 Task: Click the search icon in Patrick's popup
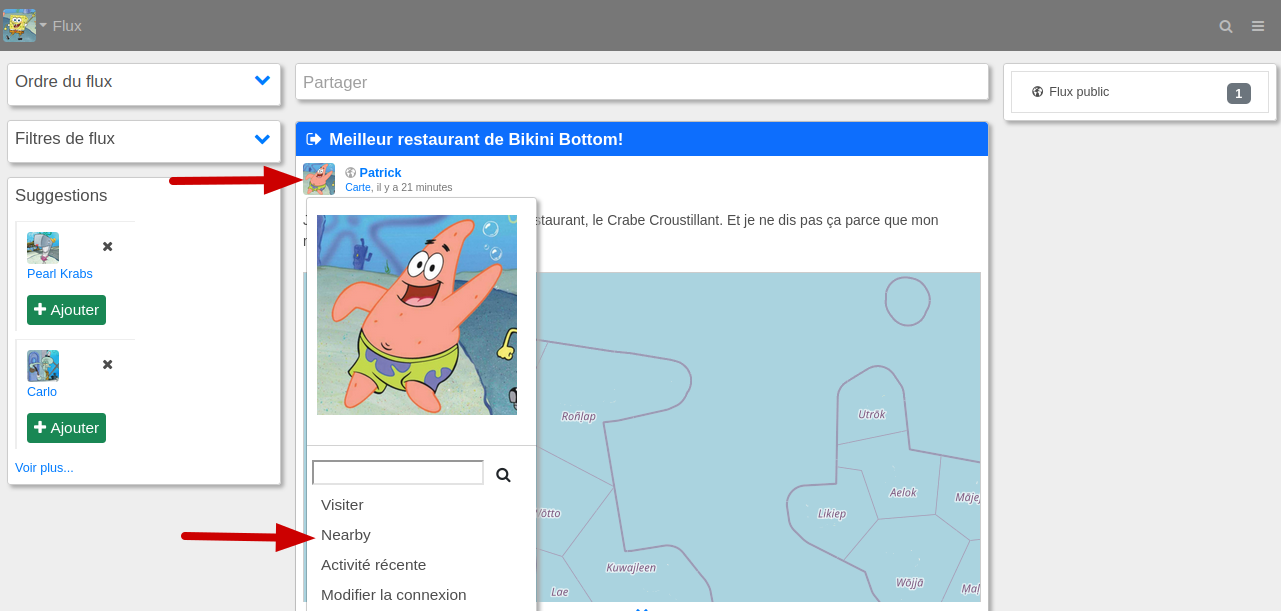click(x=503, y=475)
